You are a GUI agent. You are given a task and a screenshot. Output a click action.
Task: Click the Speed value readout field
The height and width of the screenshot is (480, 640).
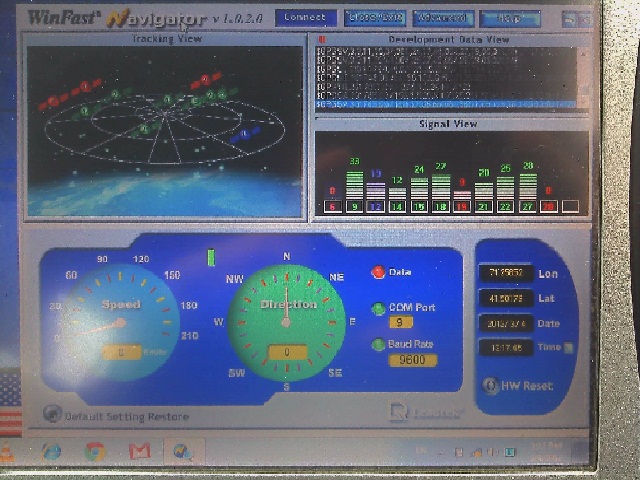(x=122, y=352)
